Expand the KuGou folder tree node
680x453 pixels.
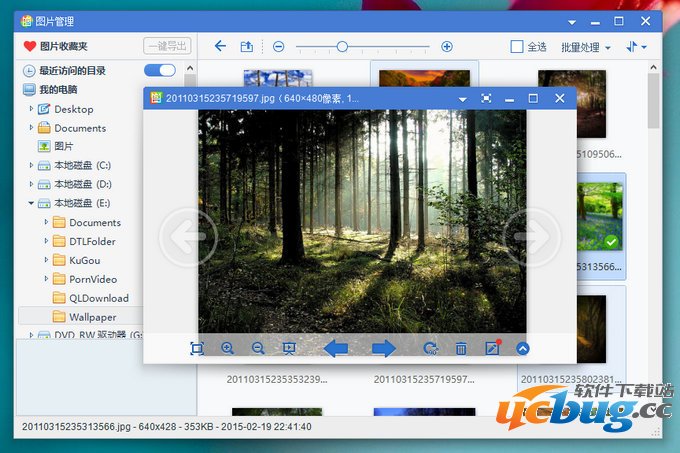[46, 260]
